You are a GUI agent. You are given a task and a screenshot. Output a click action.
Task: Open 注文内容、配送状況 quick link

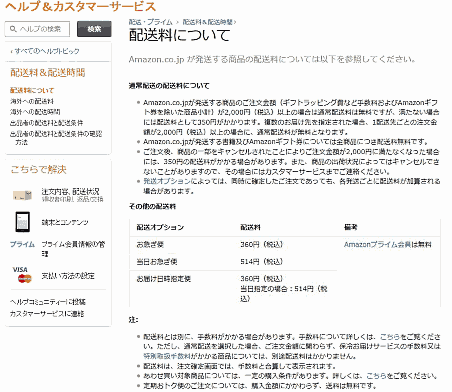point(70,192)
